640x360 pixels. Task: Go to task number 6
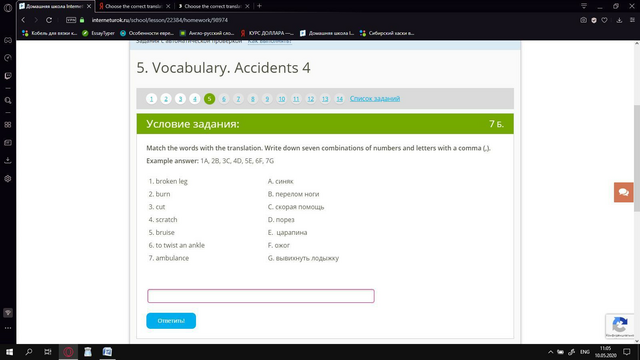click(x=224, y=99)
